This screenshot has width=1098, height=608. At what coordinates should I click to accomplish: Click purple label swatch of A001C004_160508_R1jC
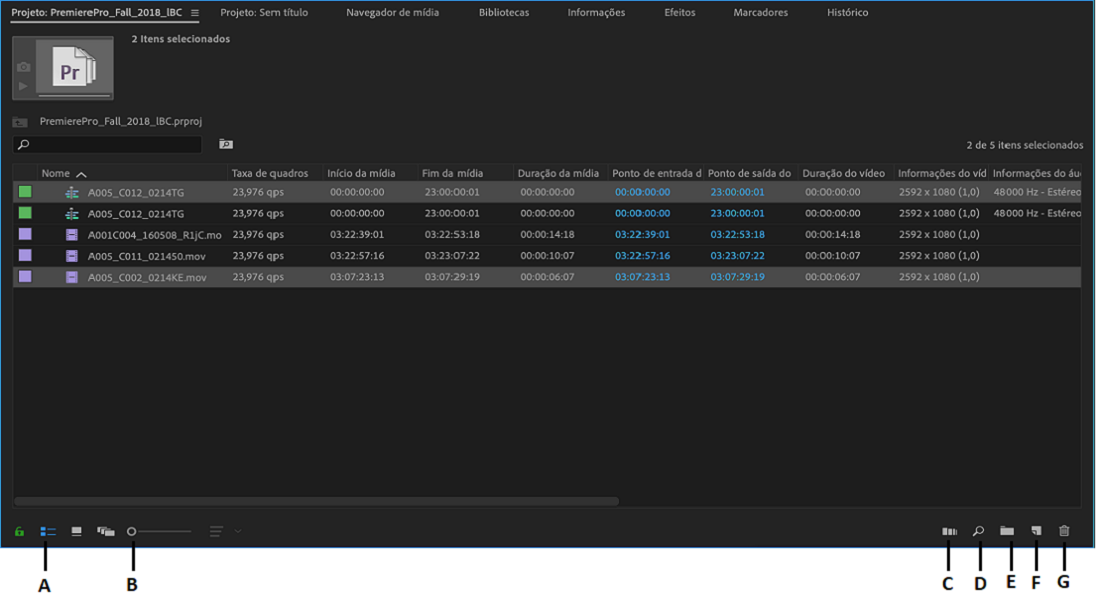coord(25,234)
